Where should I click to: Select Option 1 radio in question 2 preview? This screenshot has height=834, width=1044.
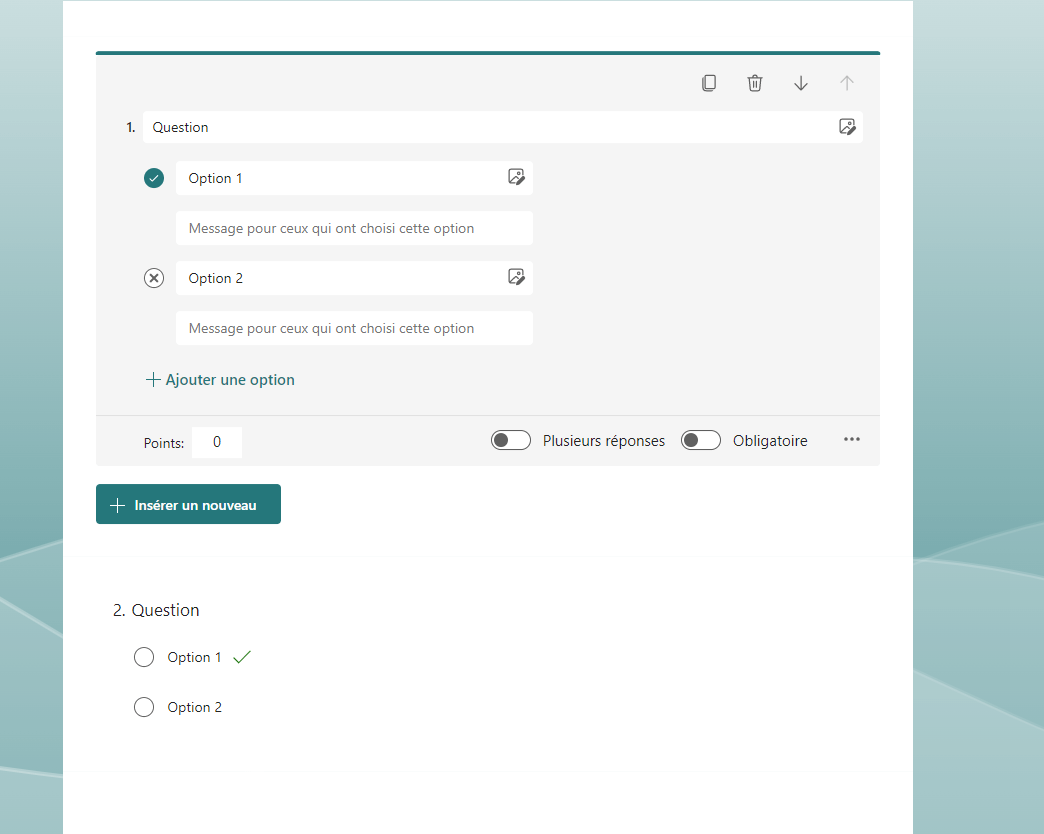pyautogui.click(x=144, y=657)
